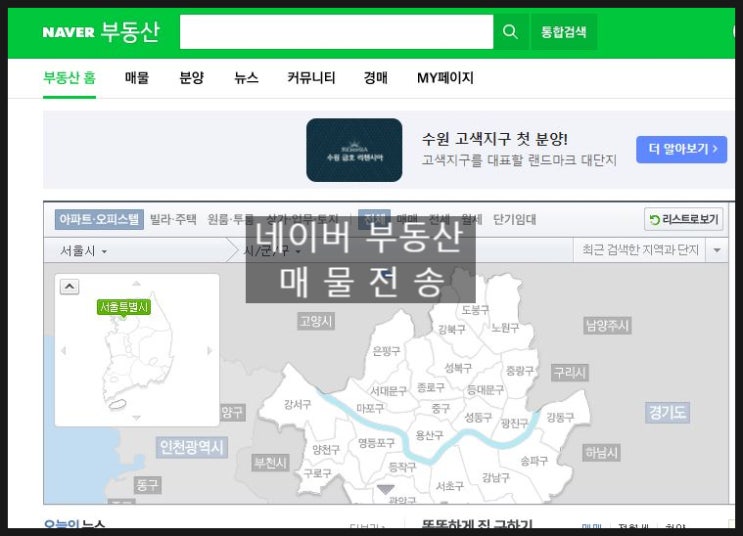
Task: Open the 최근 검색한 지역과 단지 dropdown
Action: [640, 250]
